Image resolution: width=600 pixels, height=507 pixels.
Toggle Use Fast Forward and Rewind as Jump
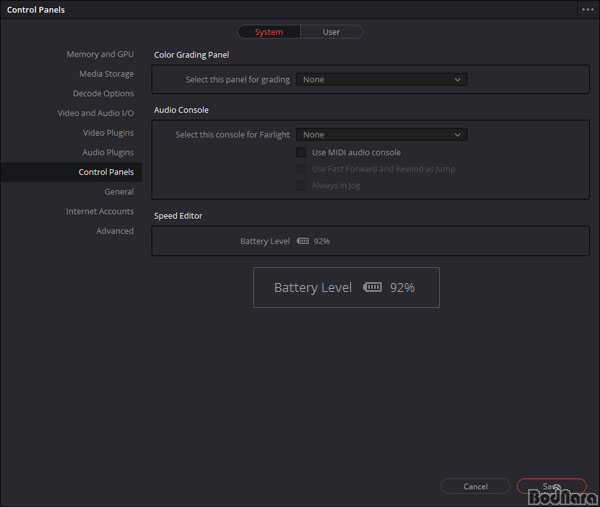(301, 169)
